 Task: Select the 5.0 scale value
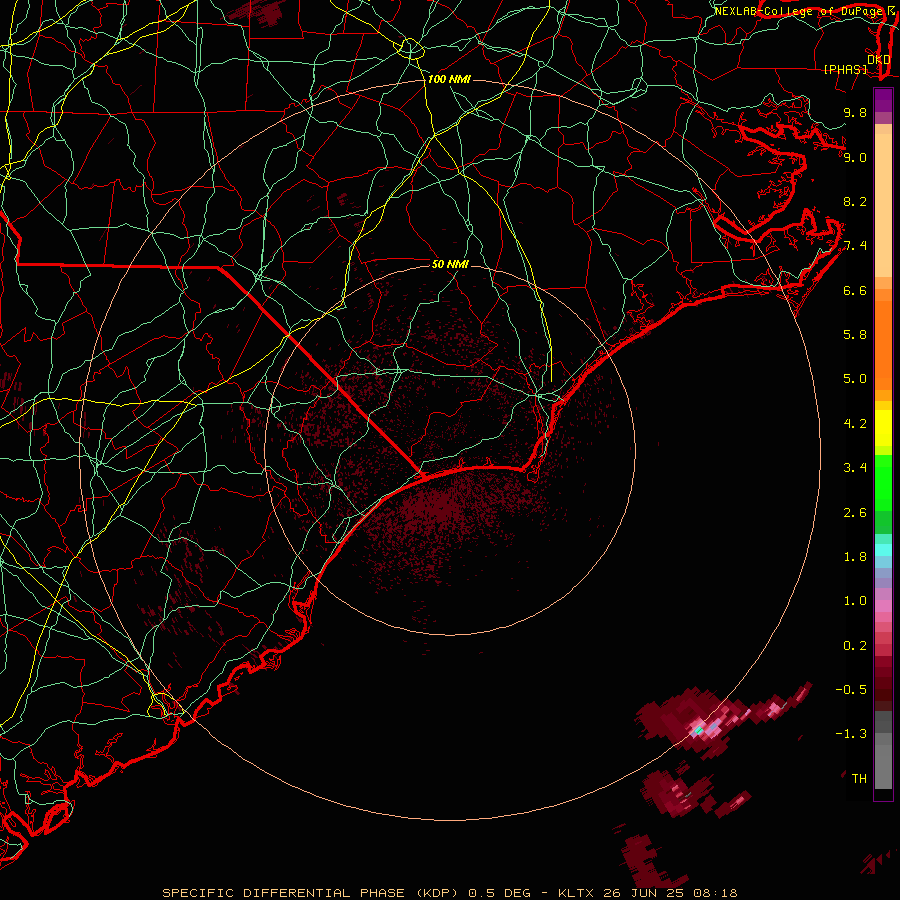tap(855, 379)
